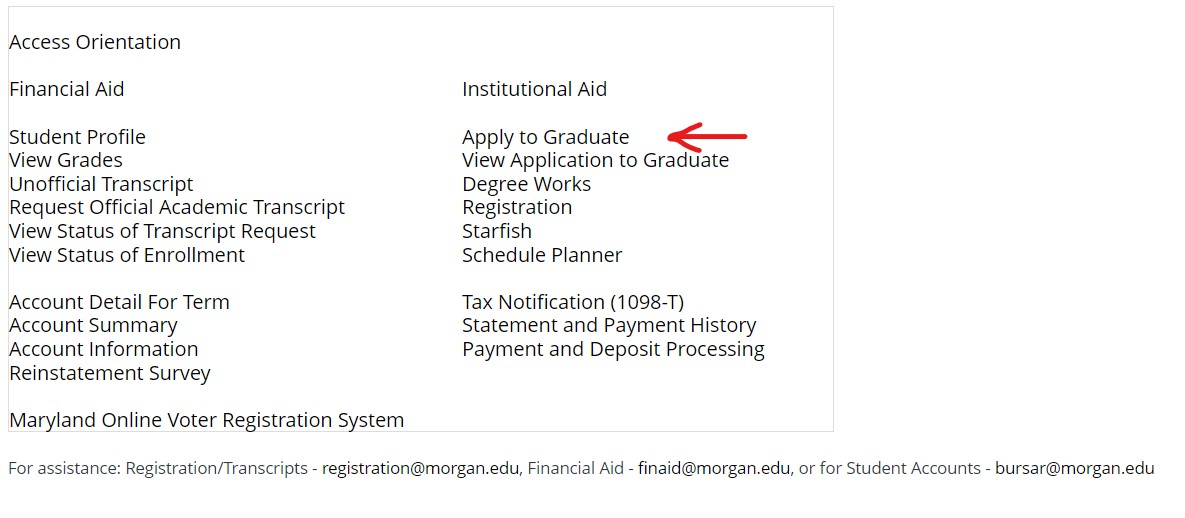Check View Status of Enrollment
Viewport: 1185px width, 518px height.
point(127,255)
